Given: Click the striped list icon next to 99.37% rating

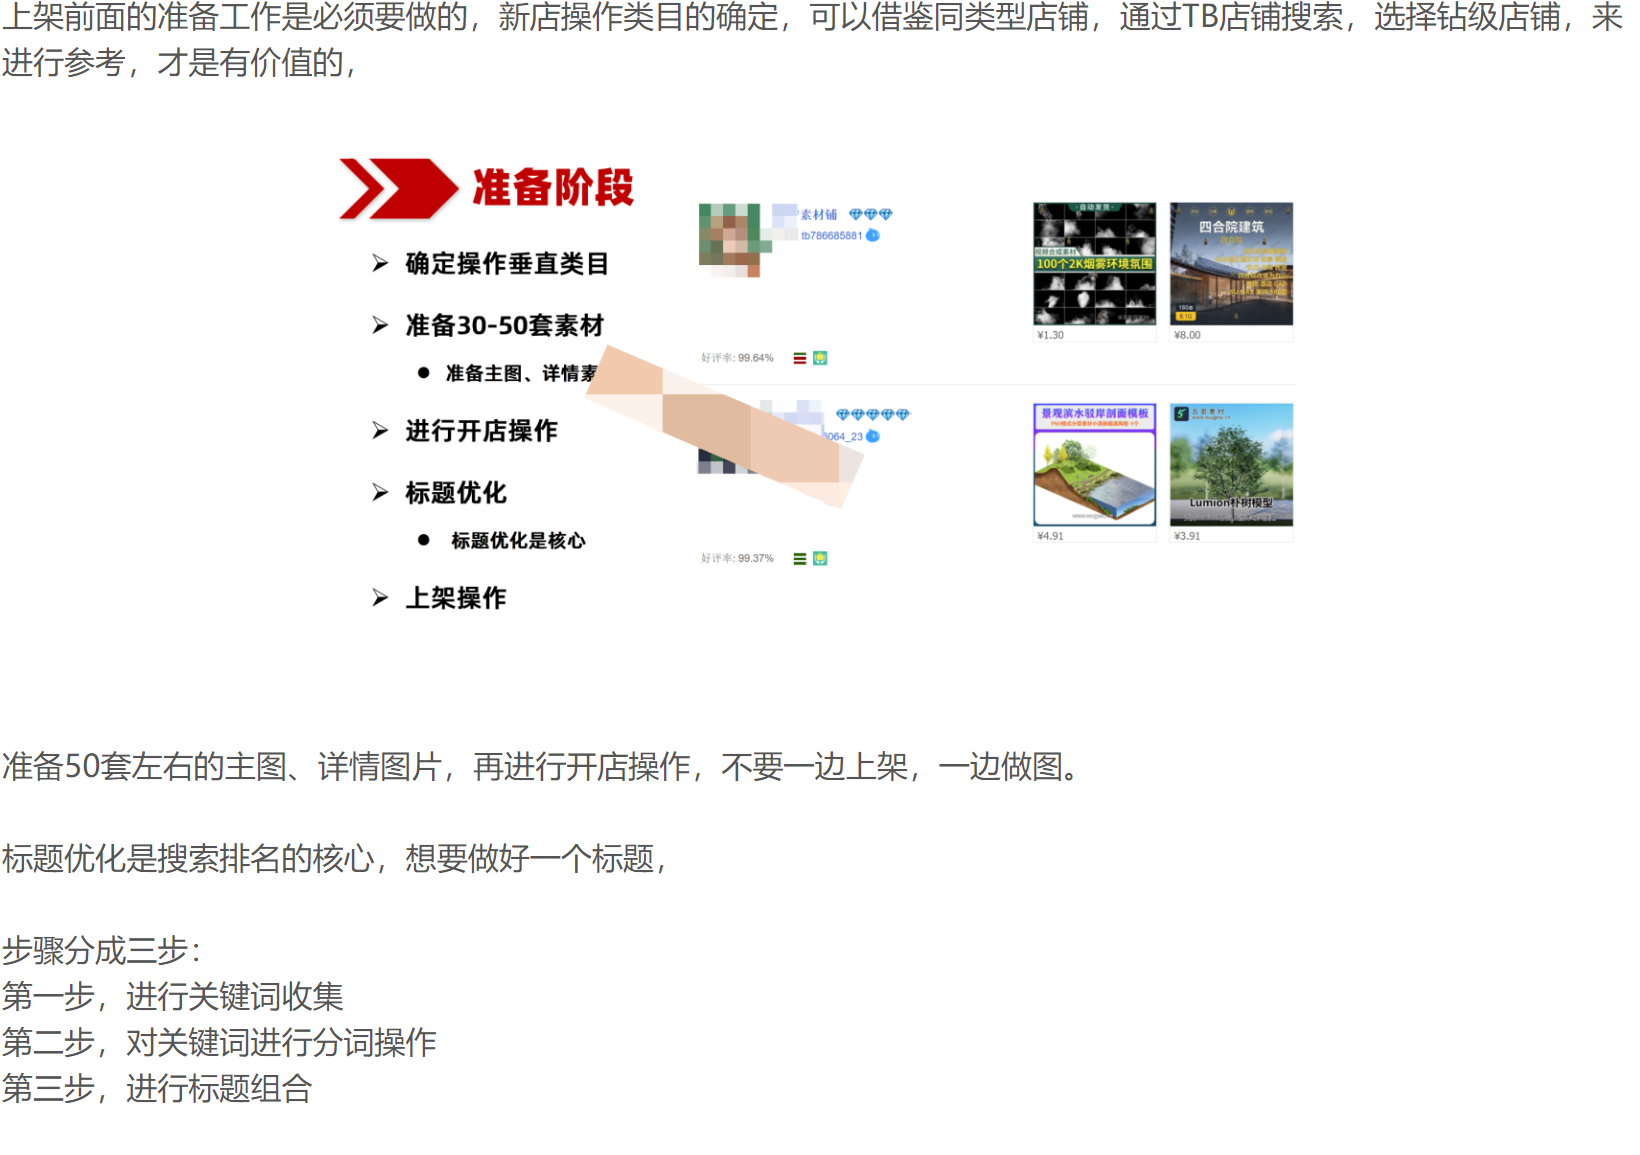Looking at the screenshot, I should point(799,557).
